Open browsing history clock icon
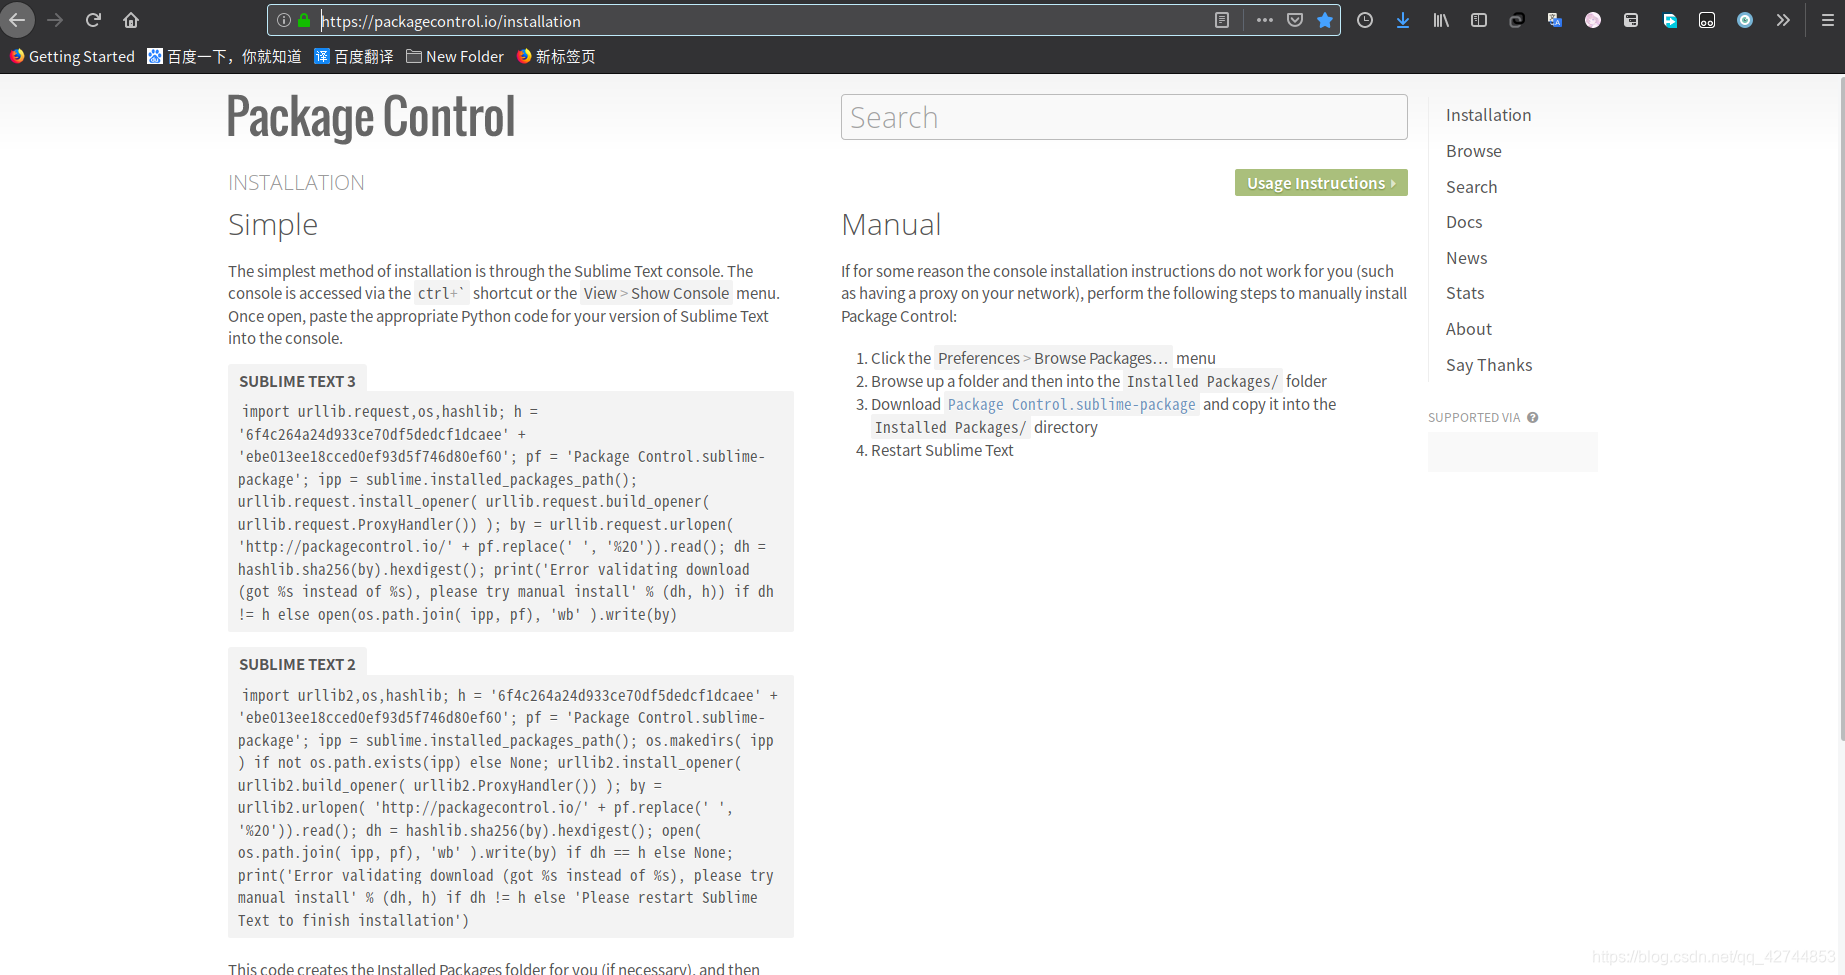The image size is (1845, 975). [x=1365, y=20]
